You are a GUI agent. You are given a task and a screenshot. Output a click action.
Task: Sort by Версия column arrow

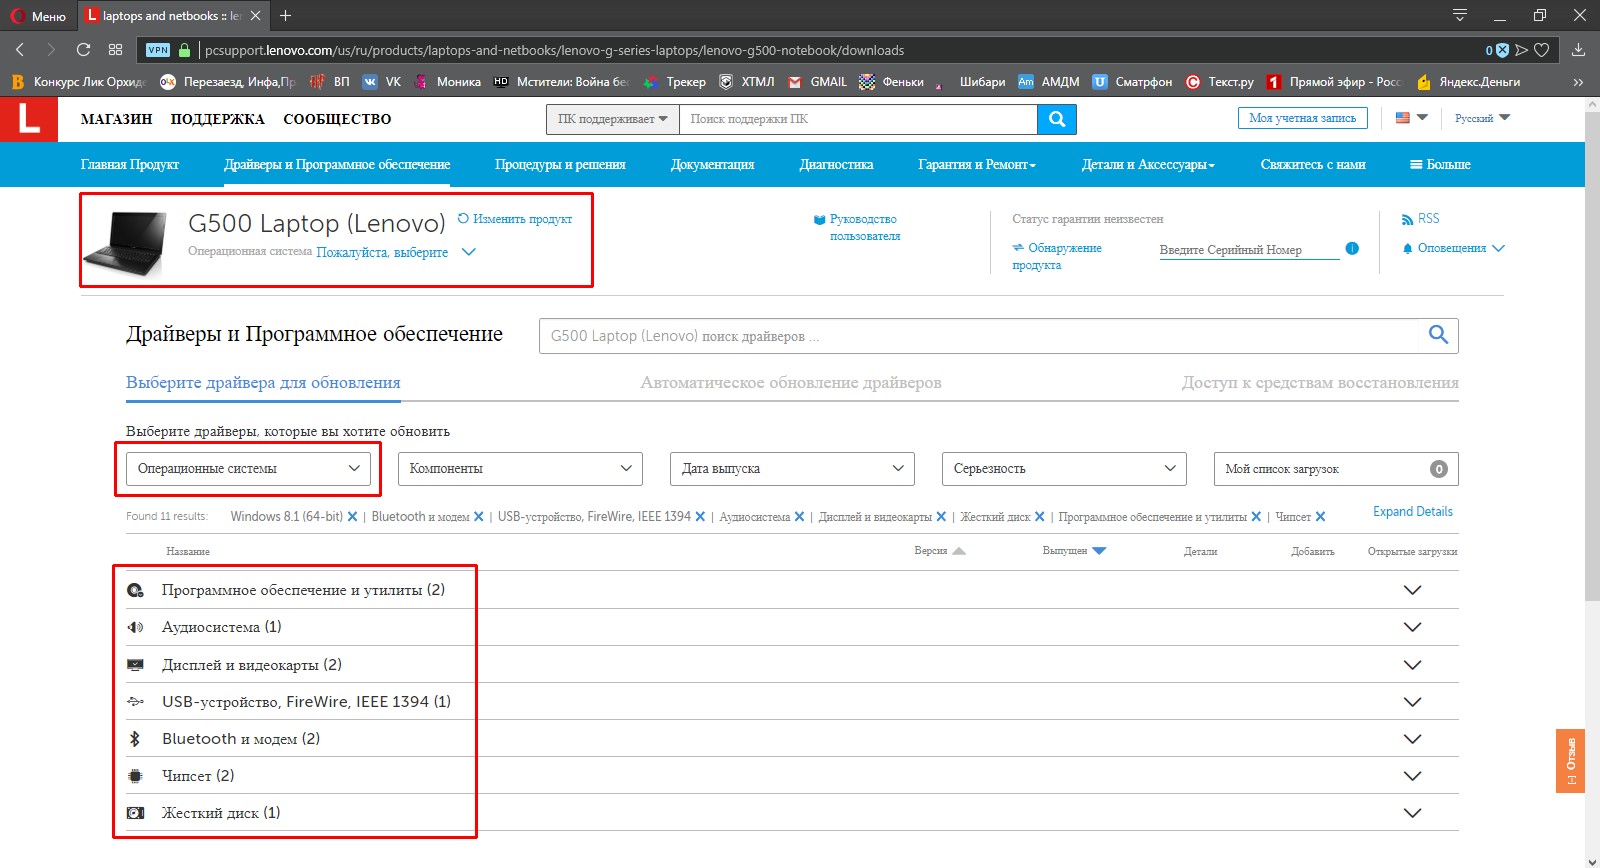pos(959,551)
